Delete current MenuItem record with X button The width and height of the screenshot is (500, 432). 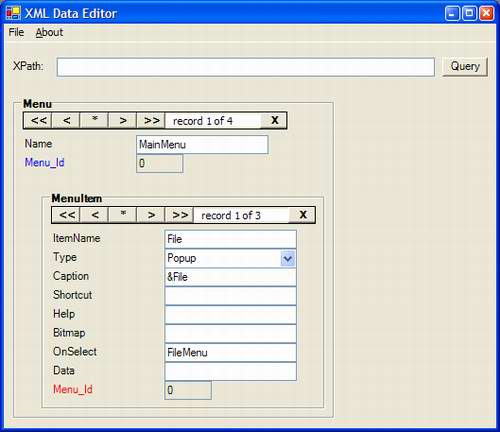pyautogui.click(x=303, y=215)
